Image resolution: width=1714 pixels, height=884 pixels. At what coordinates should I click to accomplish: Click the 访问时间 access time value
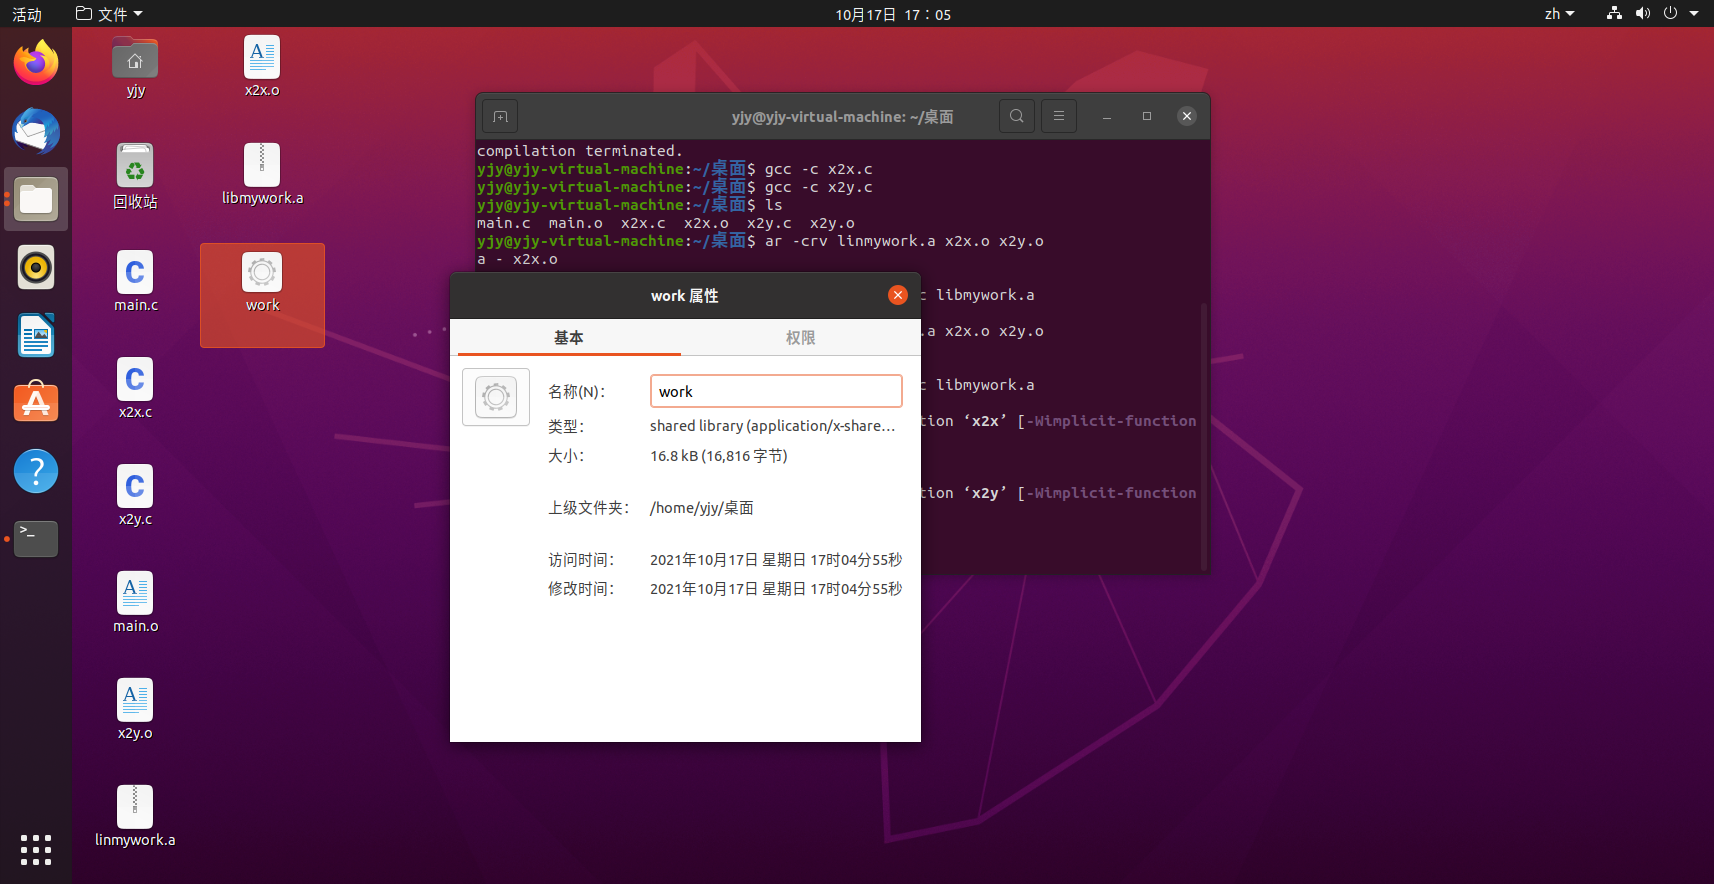tap(776, 560)
